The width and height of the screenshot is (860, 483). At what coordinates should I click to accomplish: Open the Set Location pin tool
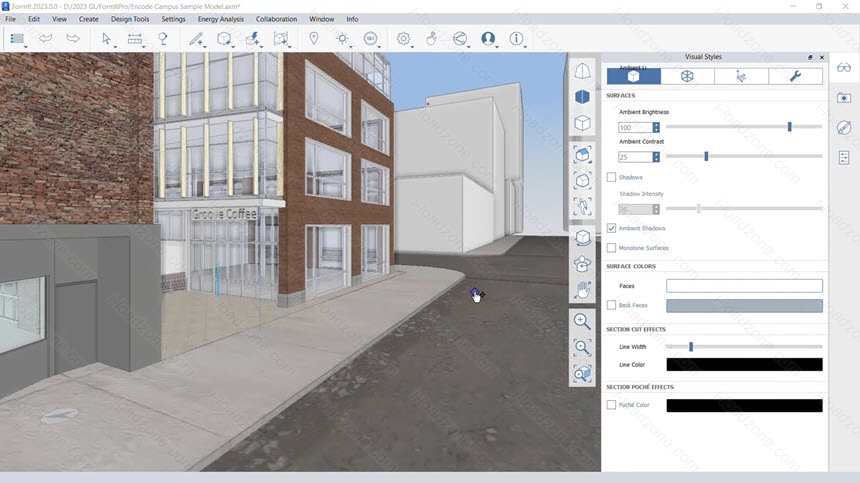coord(314,38)
